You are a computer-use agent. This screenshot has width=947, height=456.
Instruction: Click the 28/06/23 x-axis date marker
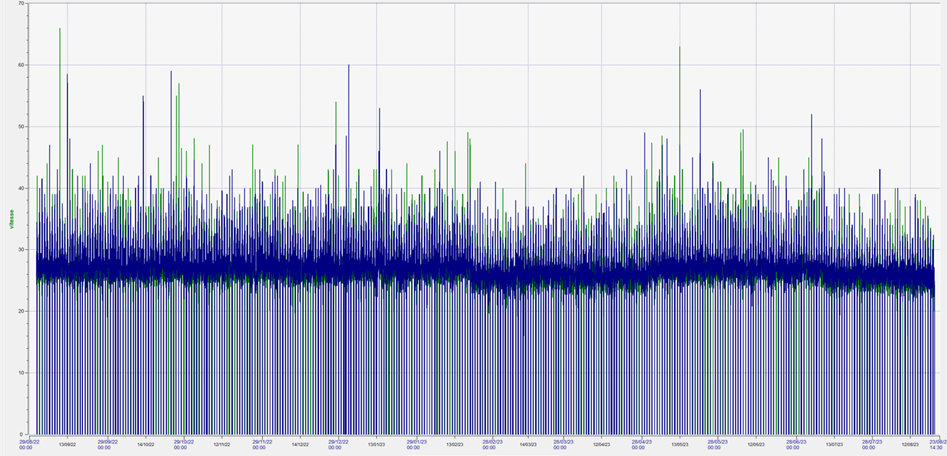pos(796,443)
